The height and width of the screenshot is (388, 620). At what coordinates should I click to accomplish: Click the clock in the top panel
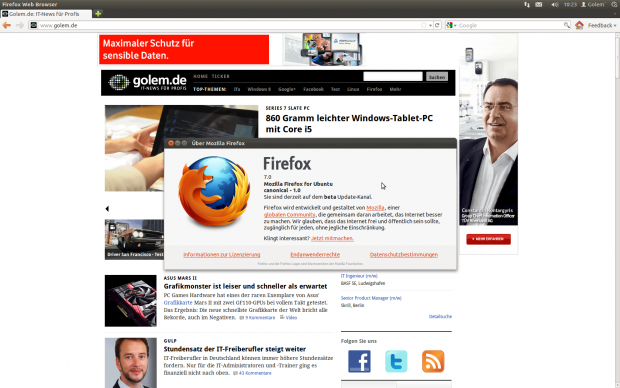570,4
